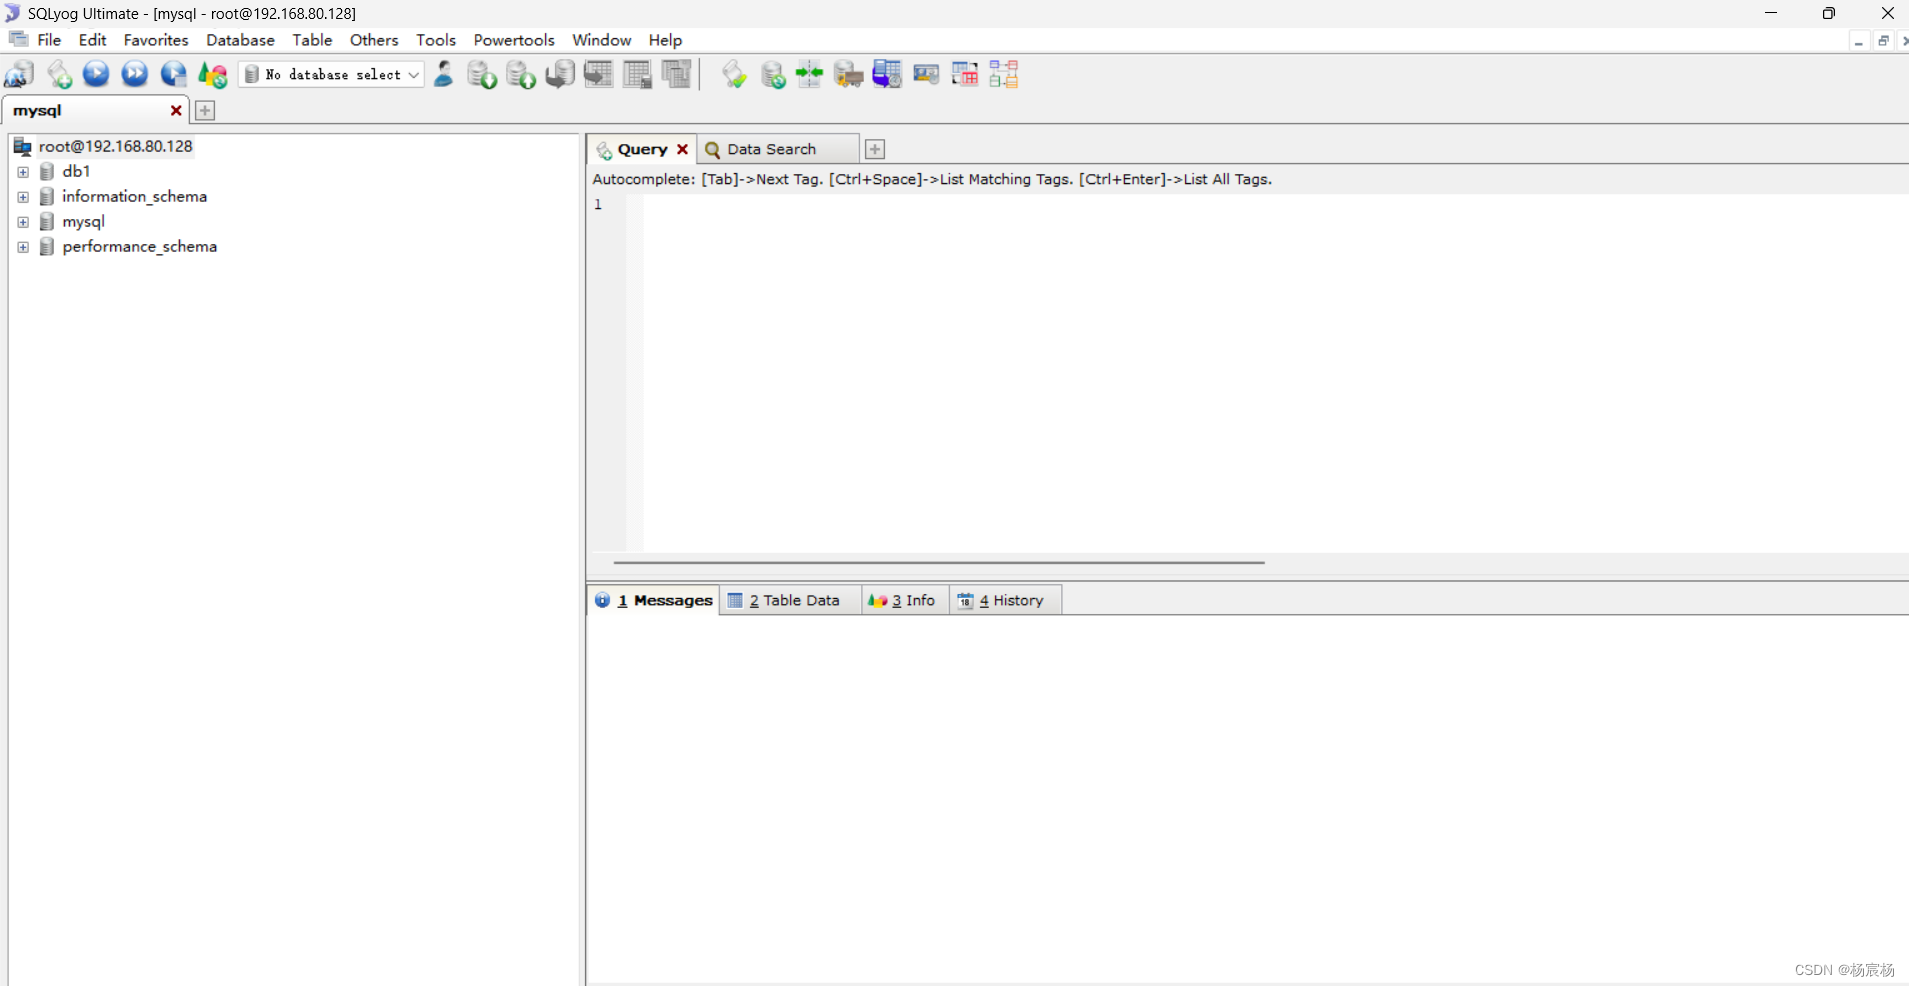Image resolution: width=1909 pixels, height=986 pixels.
Task: Click the Refresh Object Browser shapes icon
Action: (212, 74)
